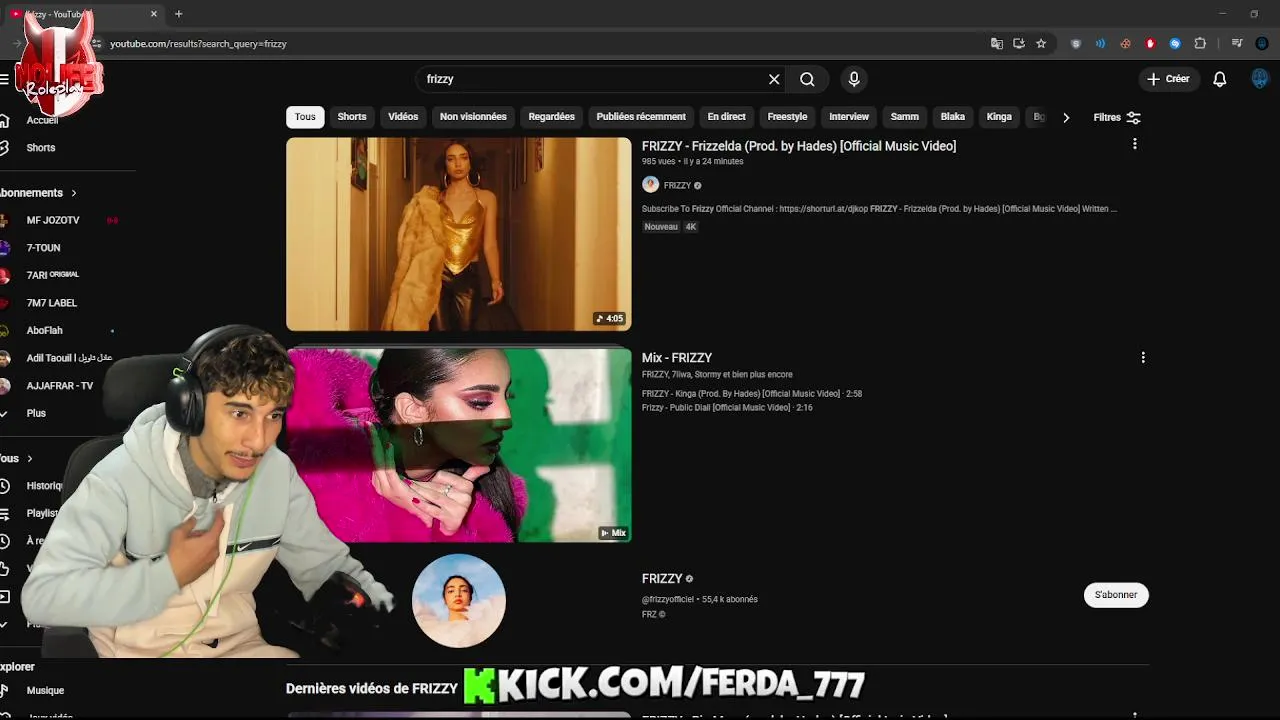
Task: Click the magnifier search button
Action: 807,79
